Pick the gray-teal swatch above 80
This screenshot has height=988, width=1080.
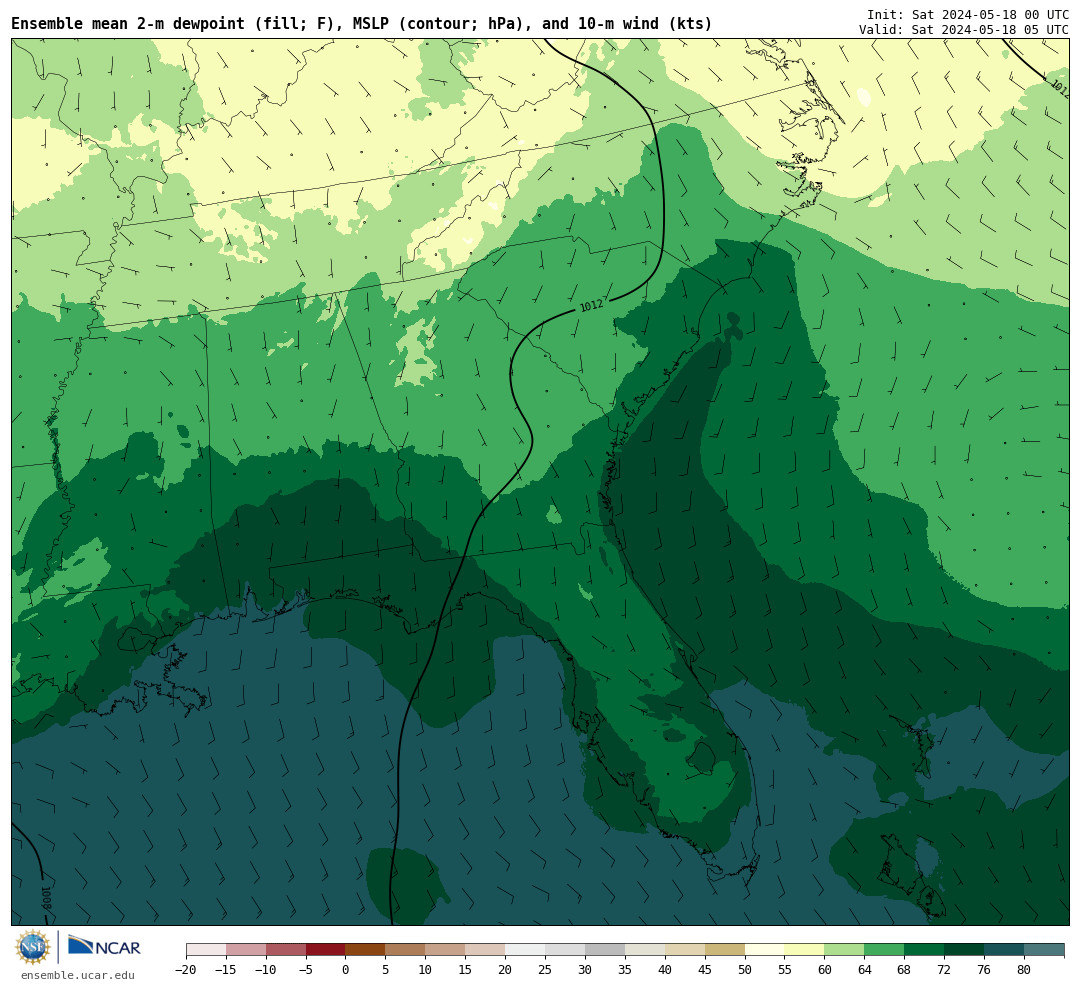pyautogui.click(x=1044, y=950)
